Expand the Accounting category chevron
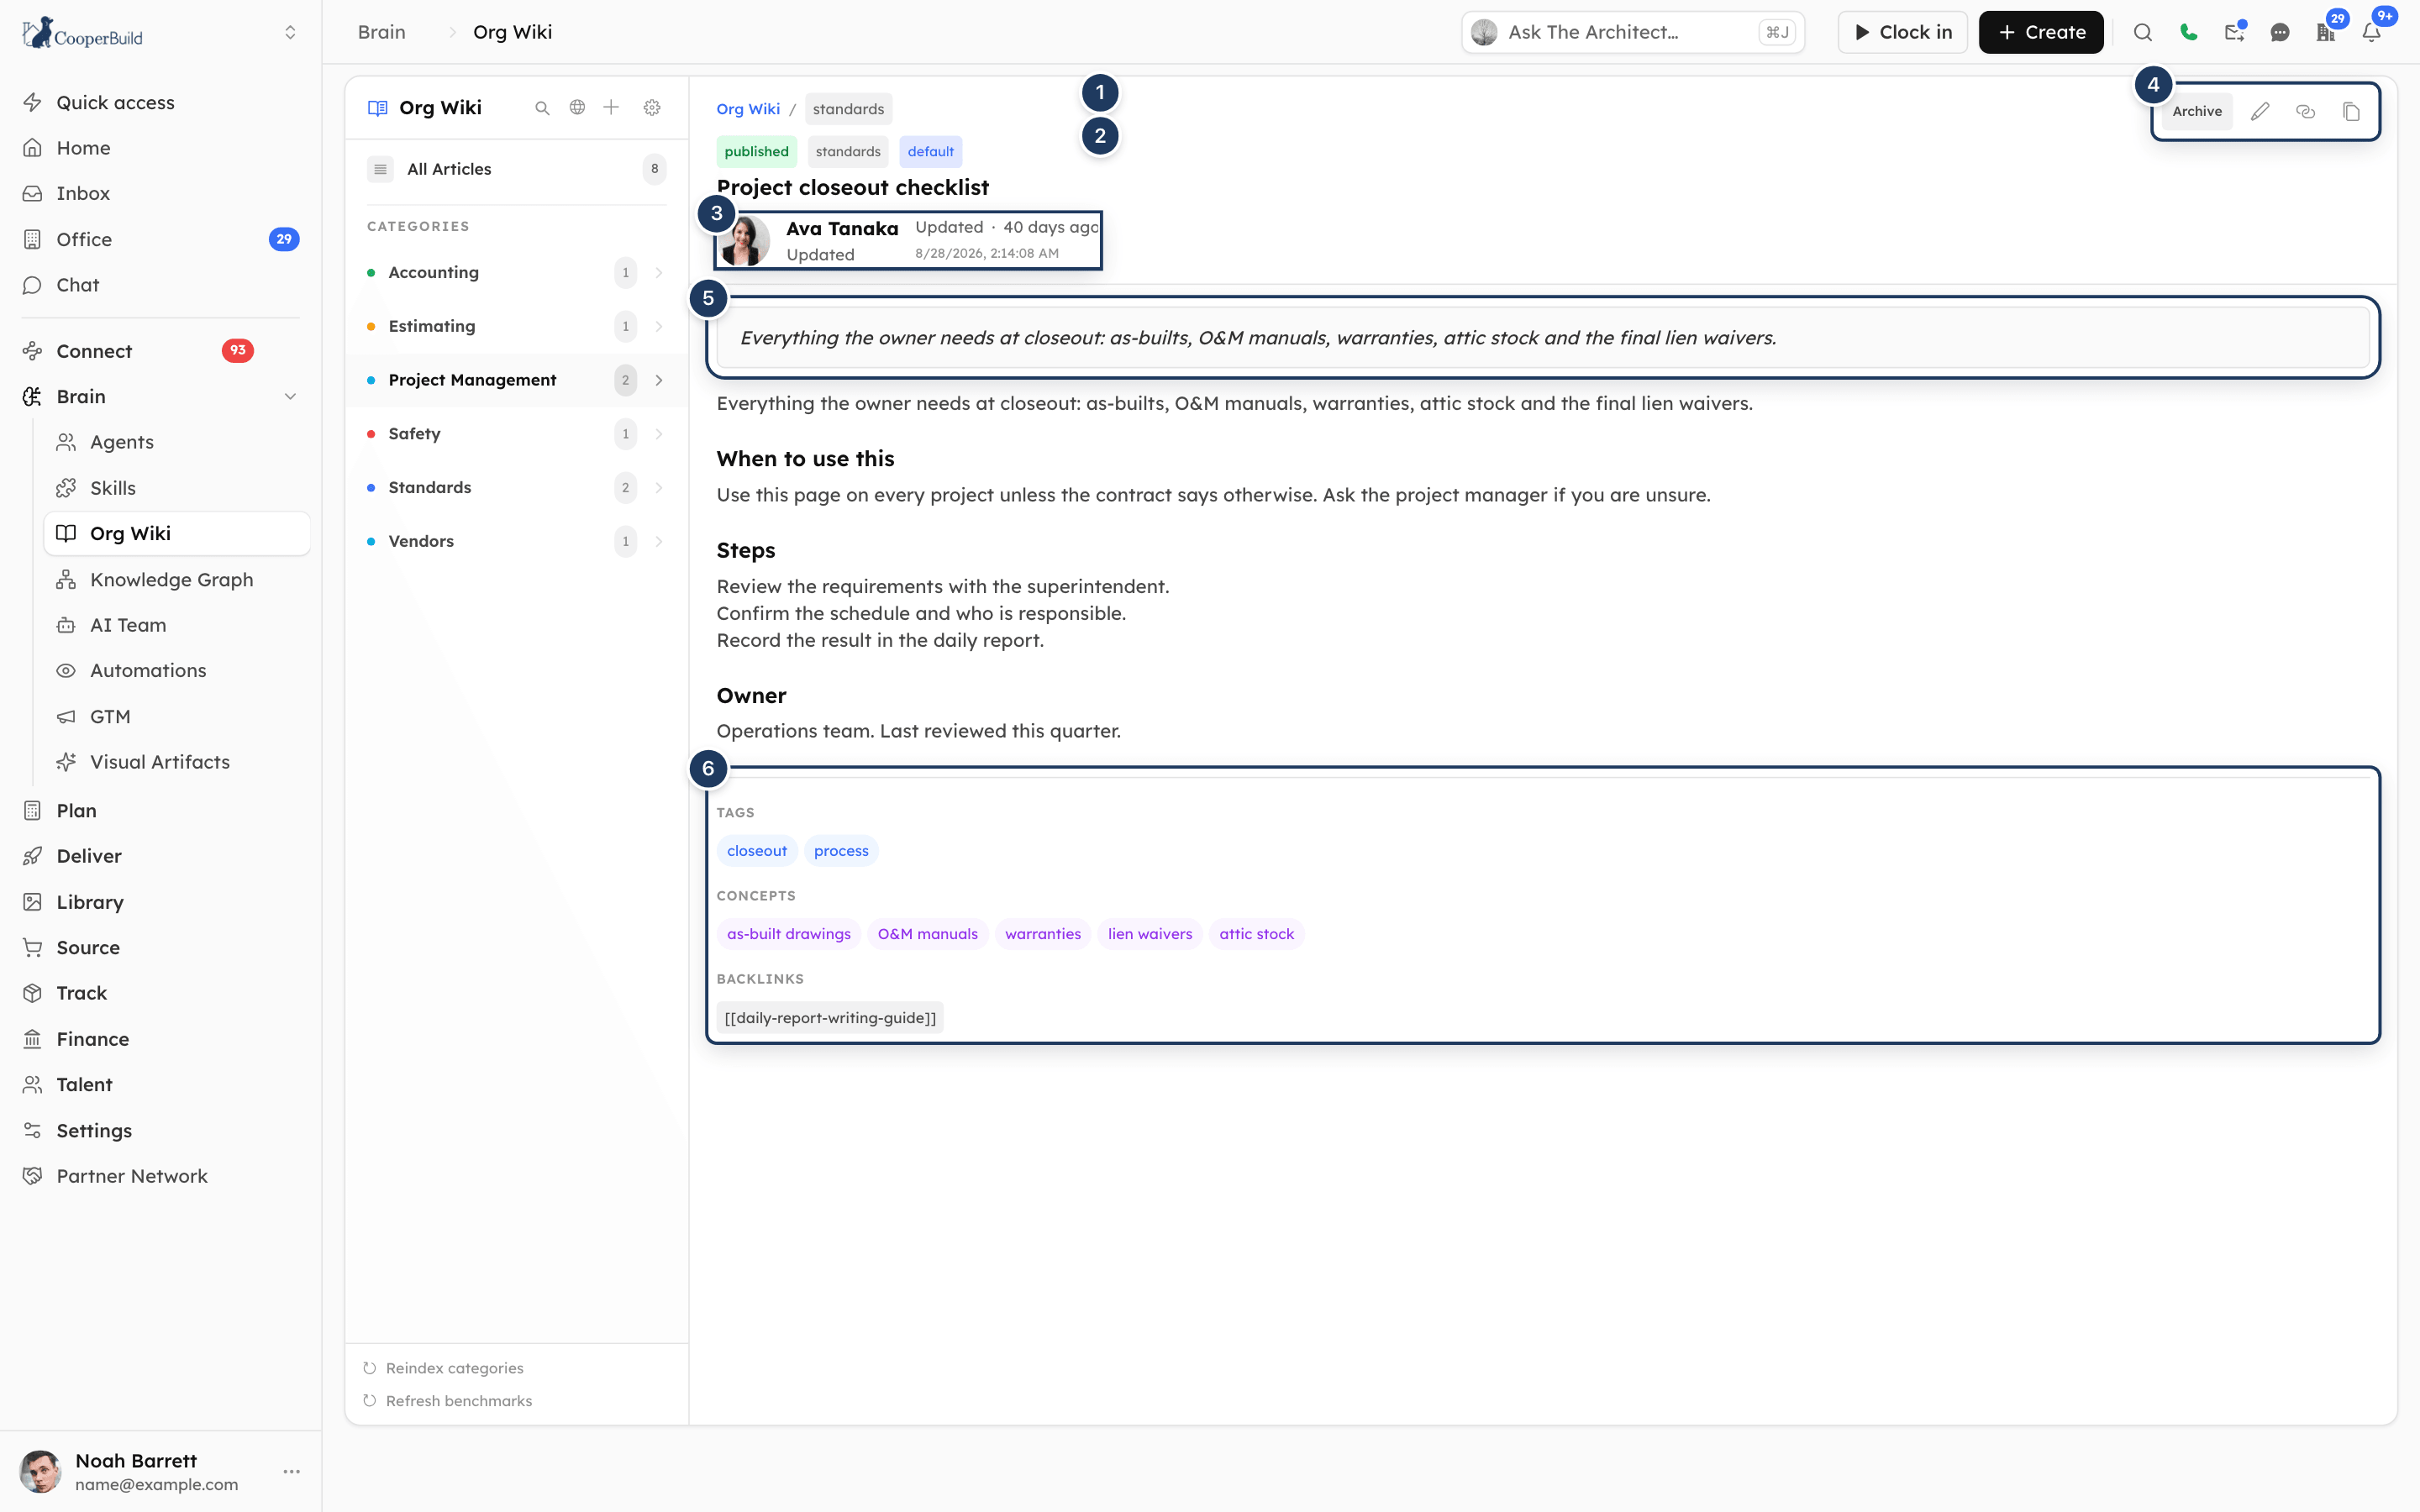Image resolution: width=2420 pixels, height=1512 pixels. point(659,272)
